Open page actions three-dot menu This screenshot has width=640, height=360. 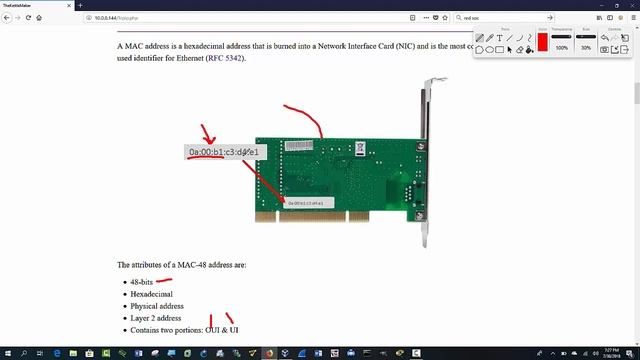pyautogui.click(x=426, y=18)
